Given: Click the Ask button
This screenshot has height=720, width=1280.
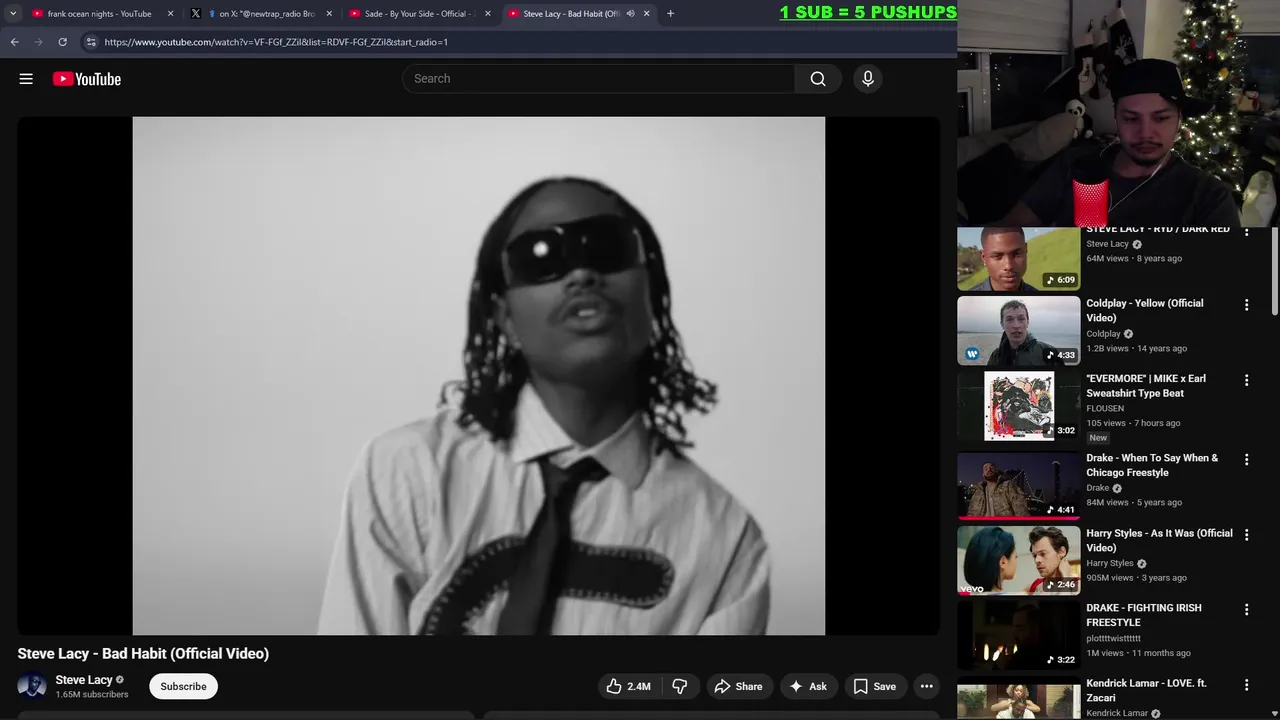Looking at the screenshot, I should tap(808, 686).
